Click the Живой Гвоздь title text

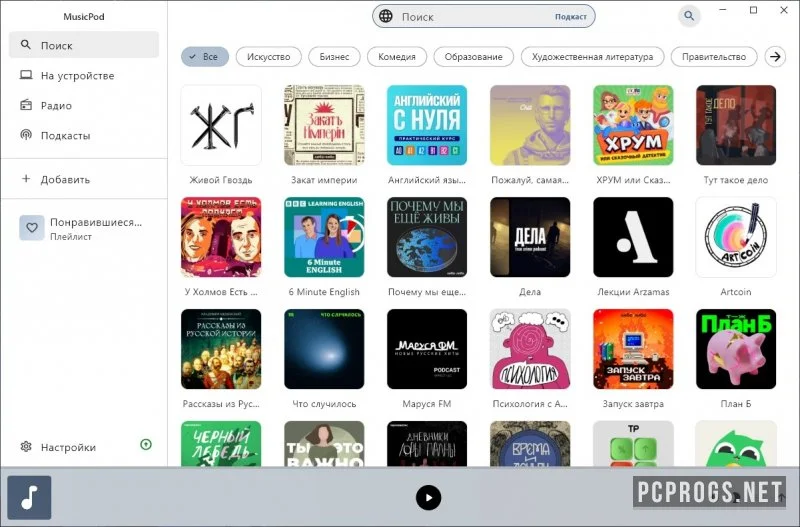tap(221, 180)
